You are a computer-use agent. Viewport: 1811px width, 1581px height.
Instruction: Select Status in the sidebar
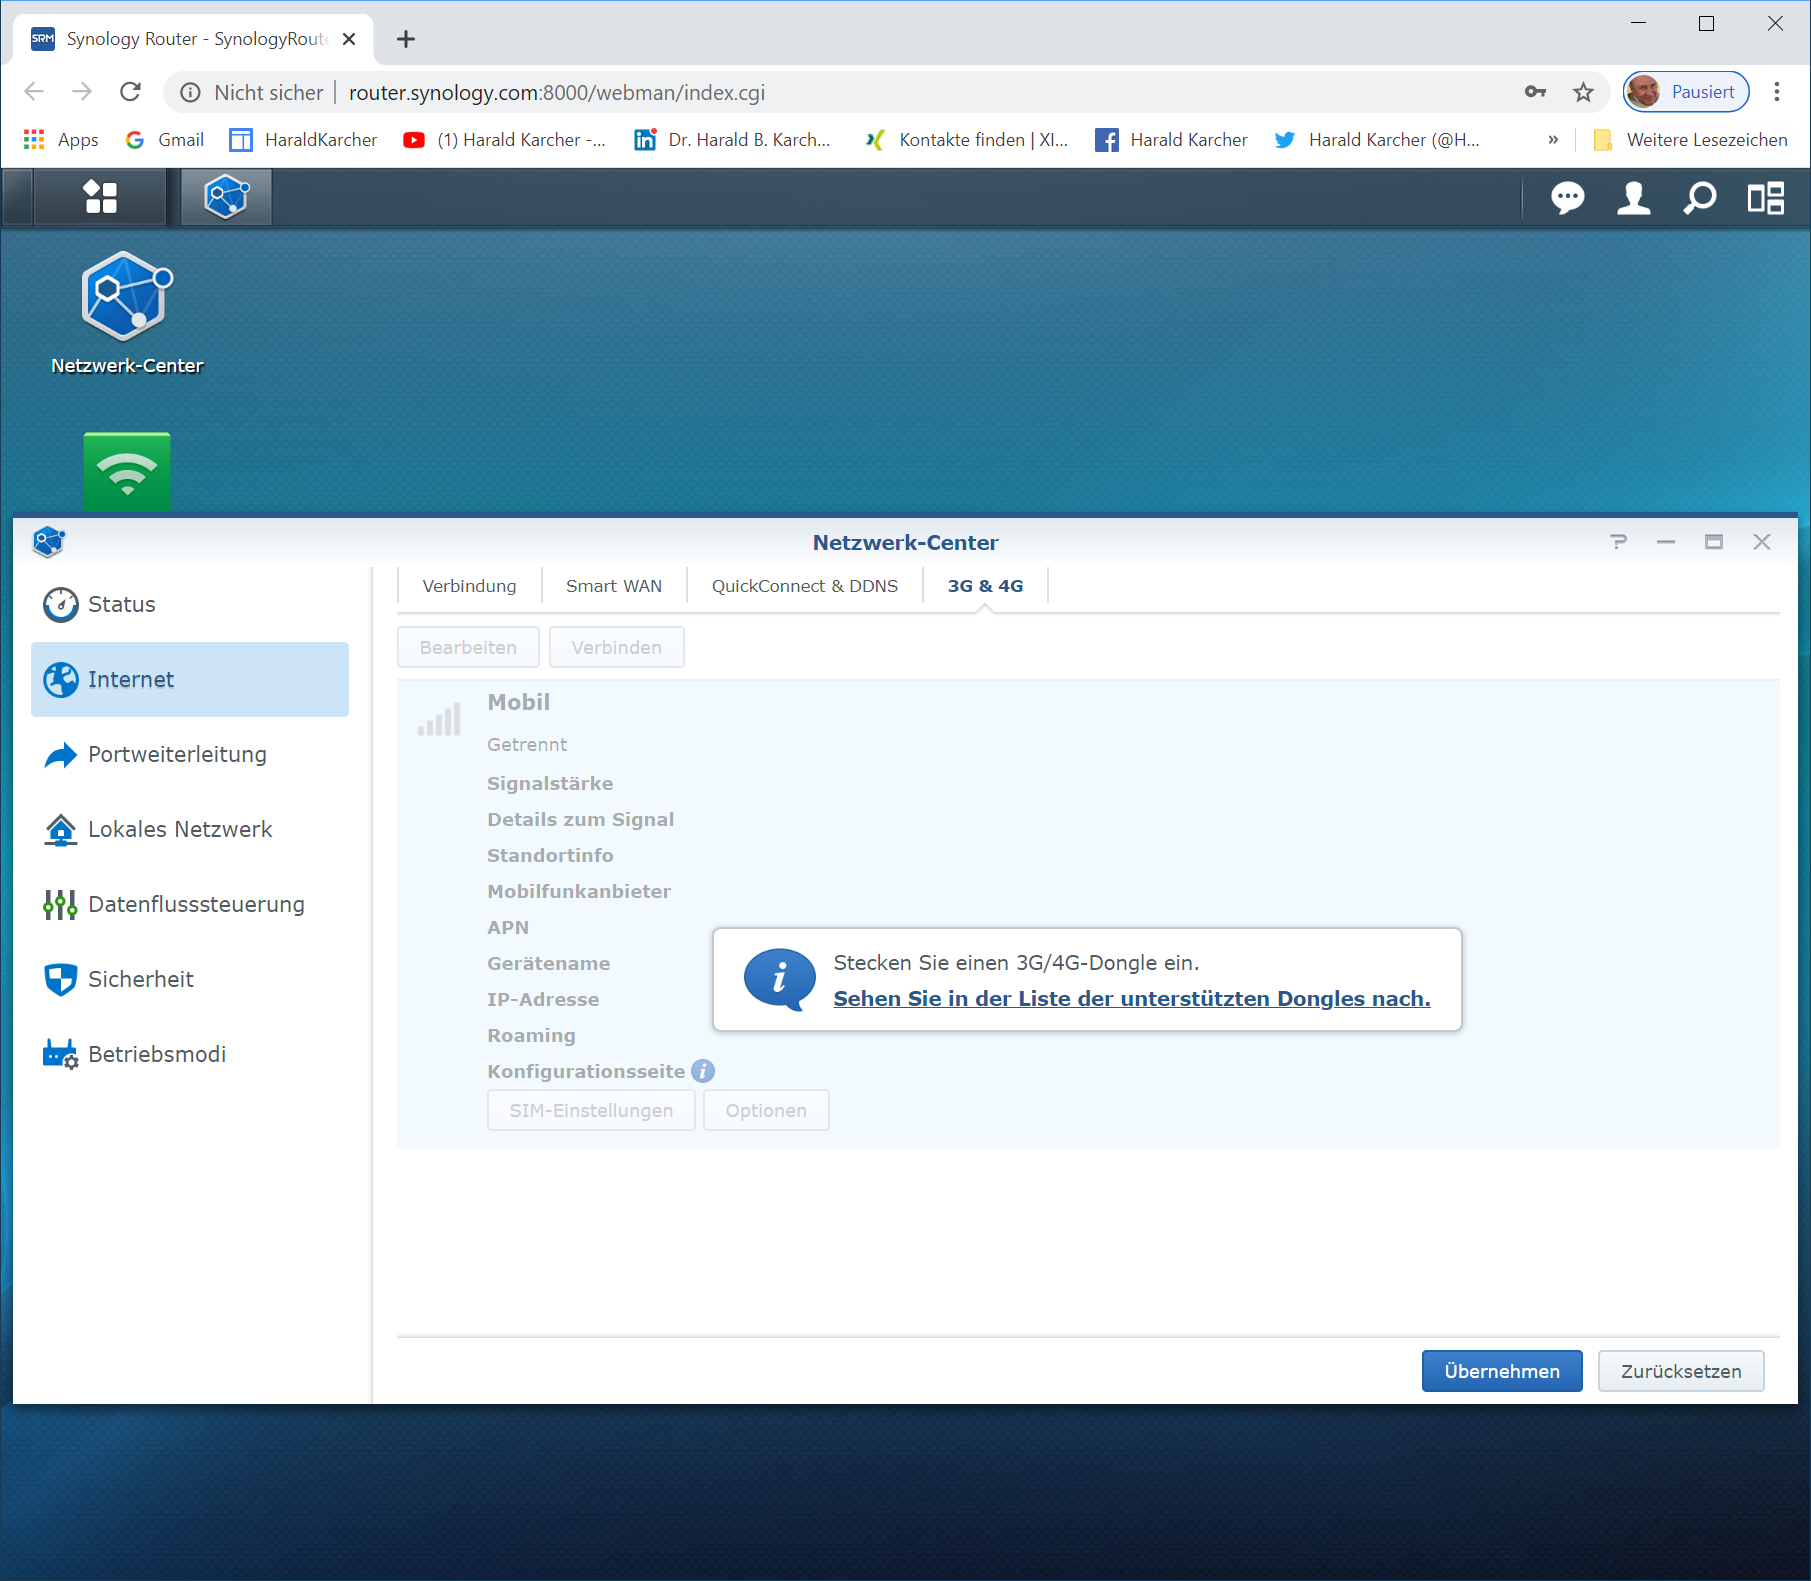(x=121, y=604)
